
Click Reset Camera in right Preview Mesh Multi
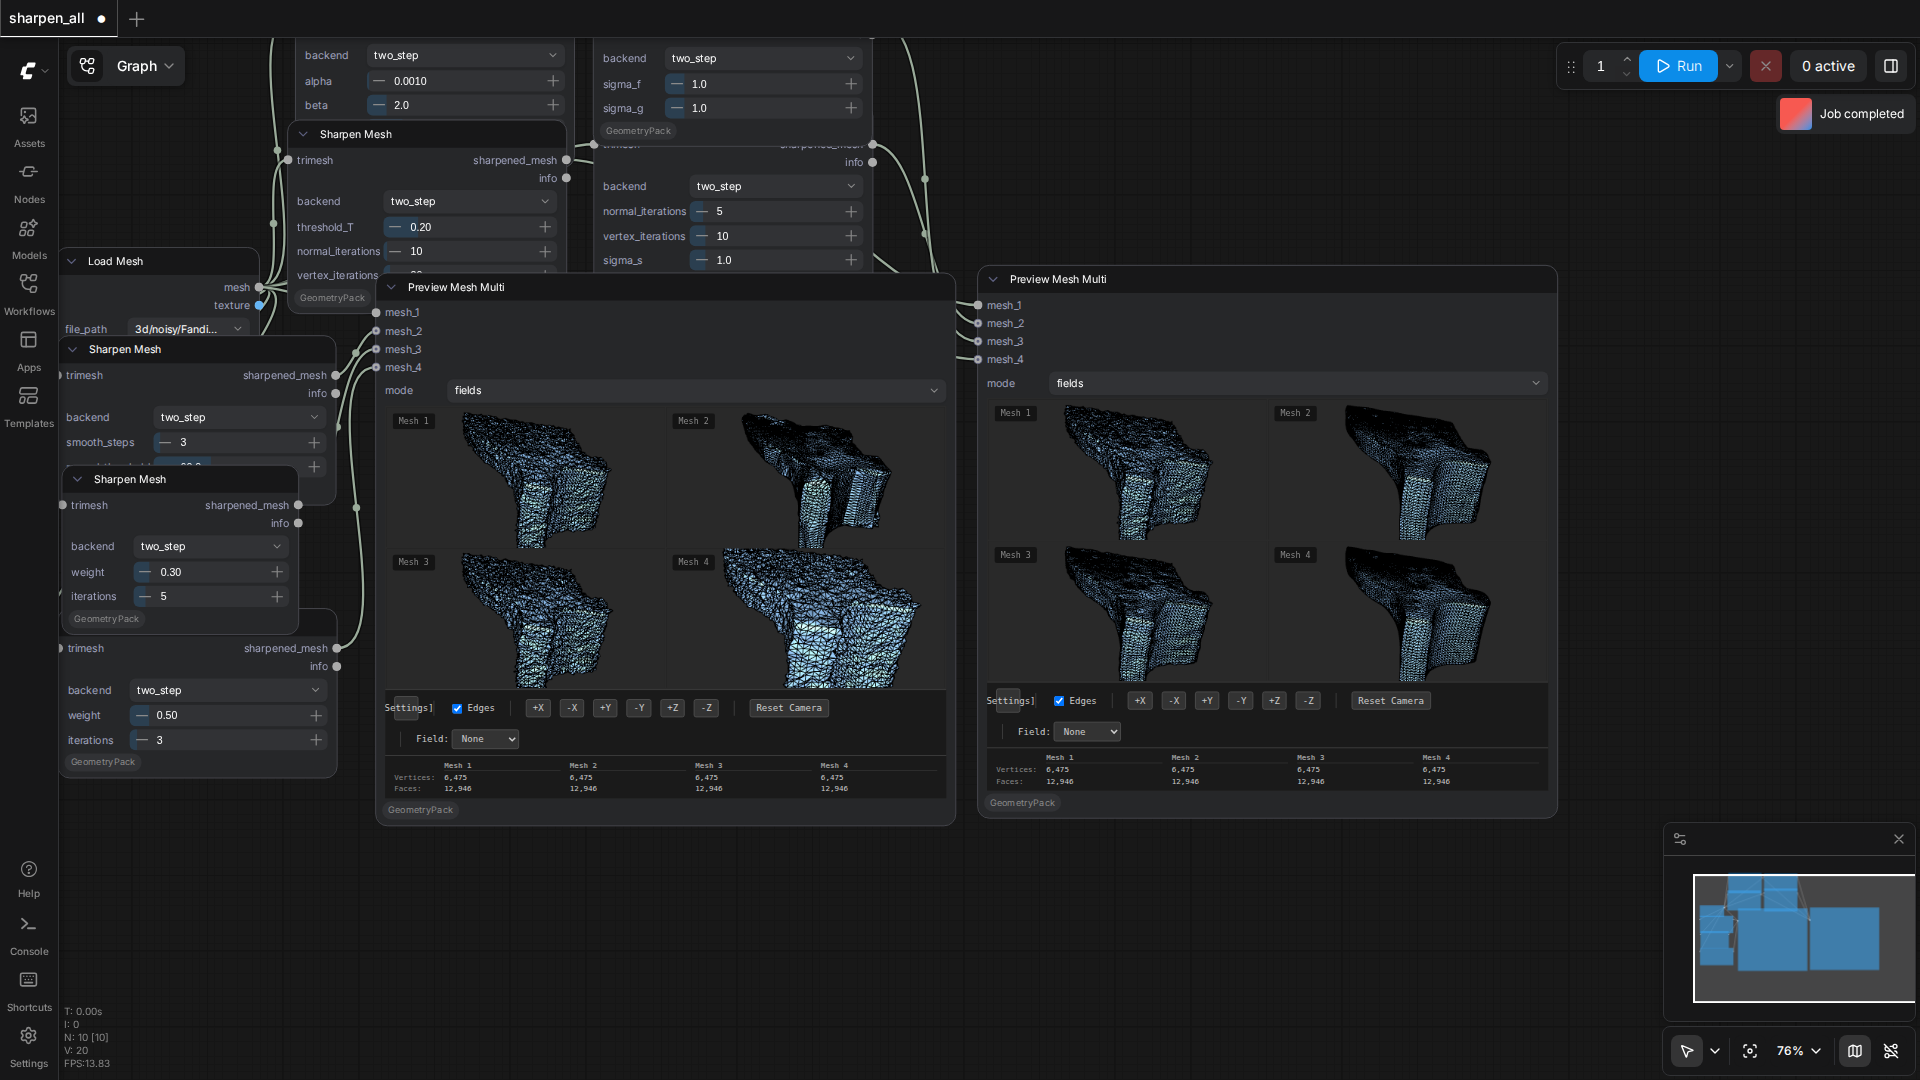coord(1391,701)
